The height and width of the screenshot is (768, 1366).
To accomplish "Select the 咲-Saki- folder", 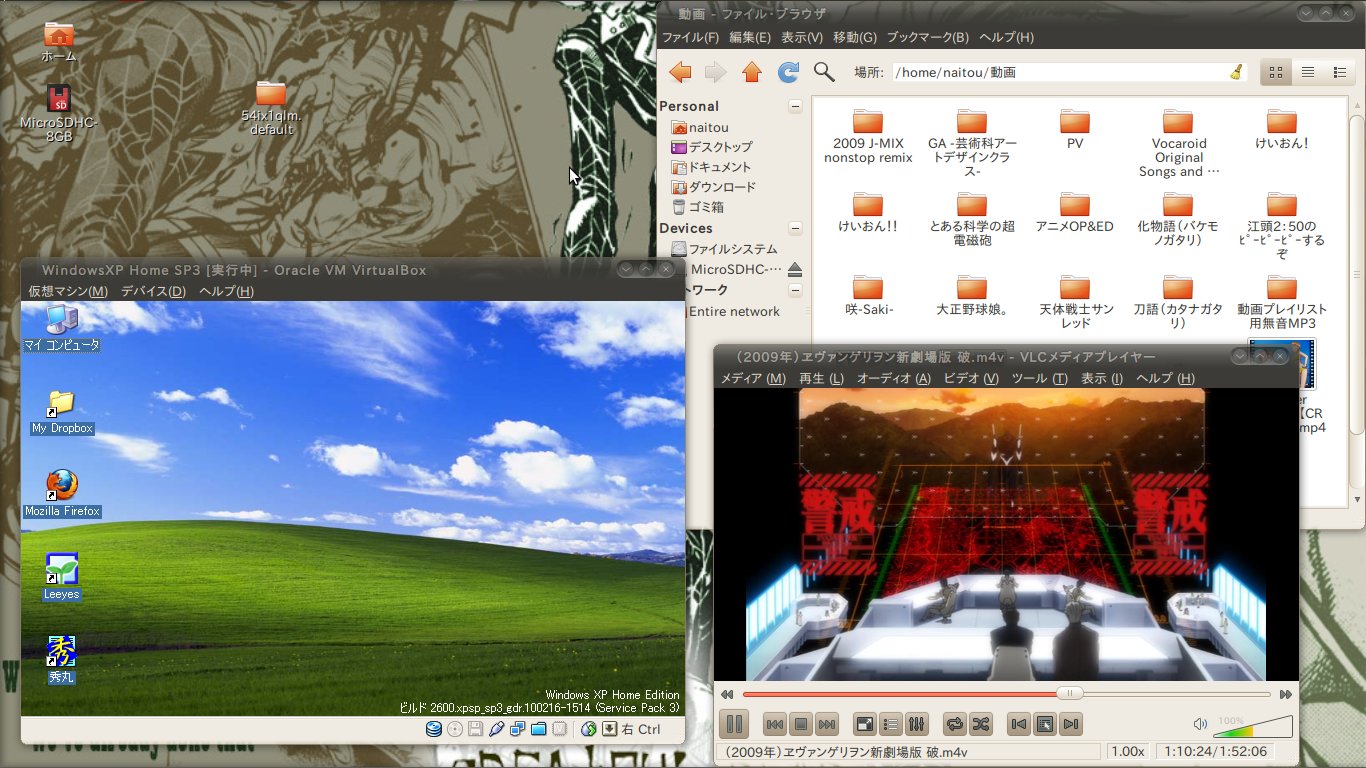I will [x=868, y=297].
